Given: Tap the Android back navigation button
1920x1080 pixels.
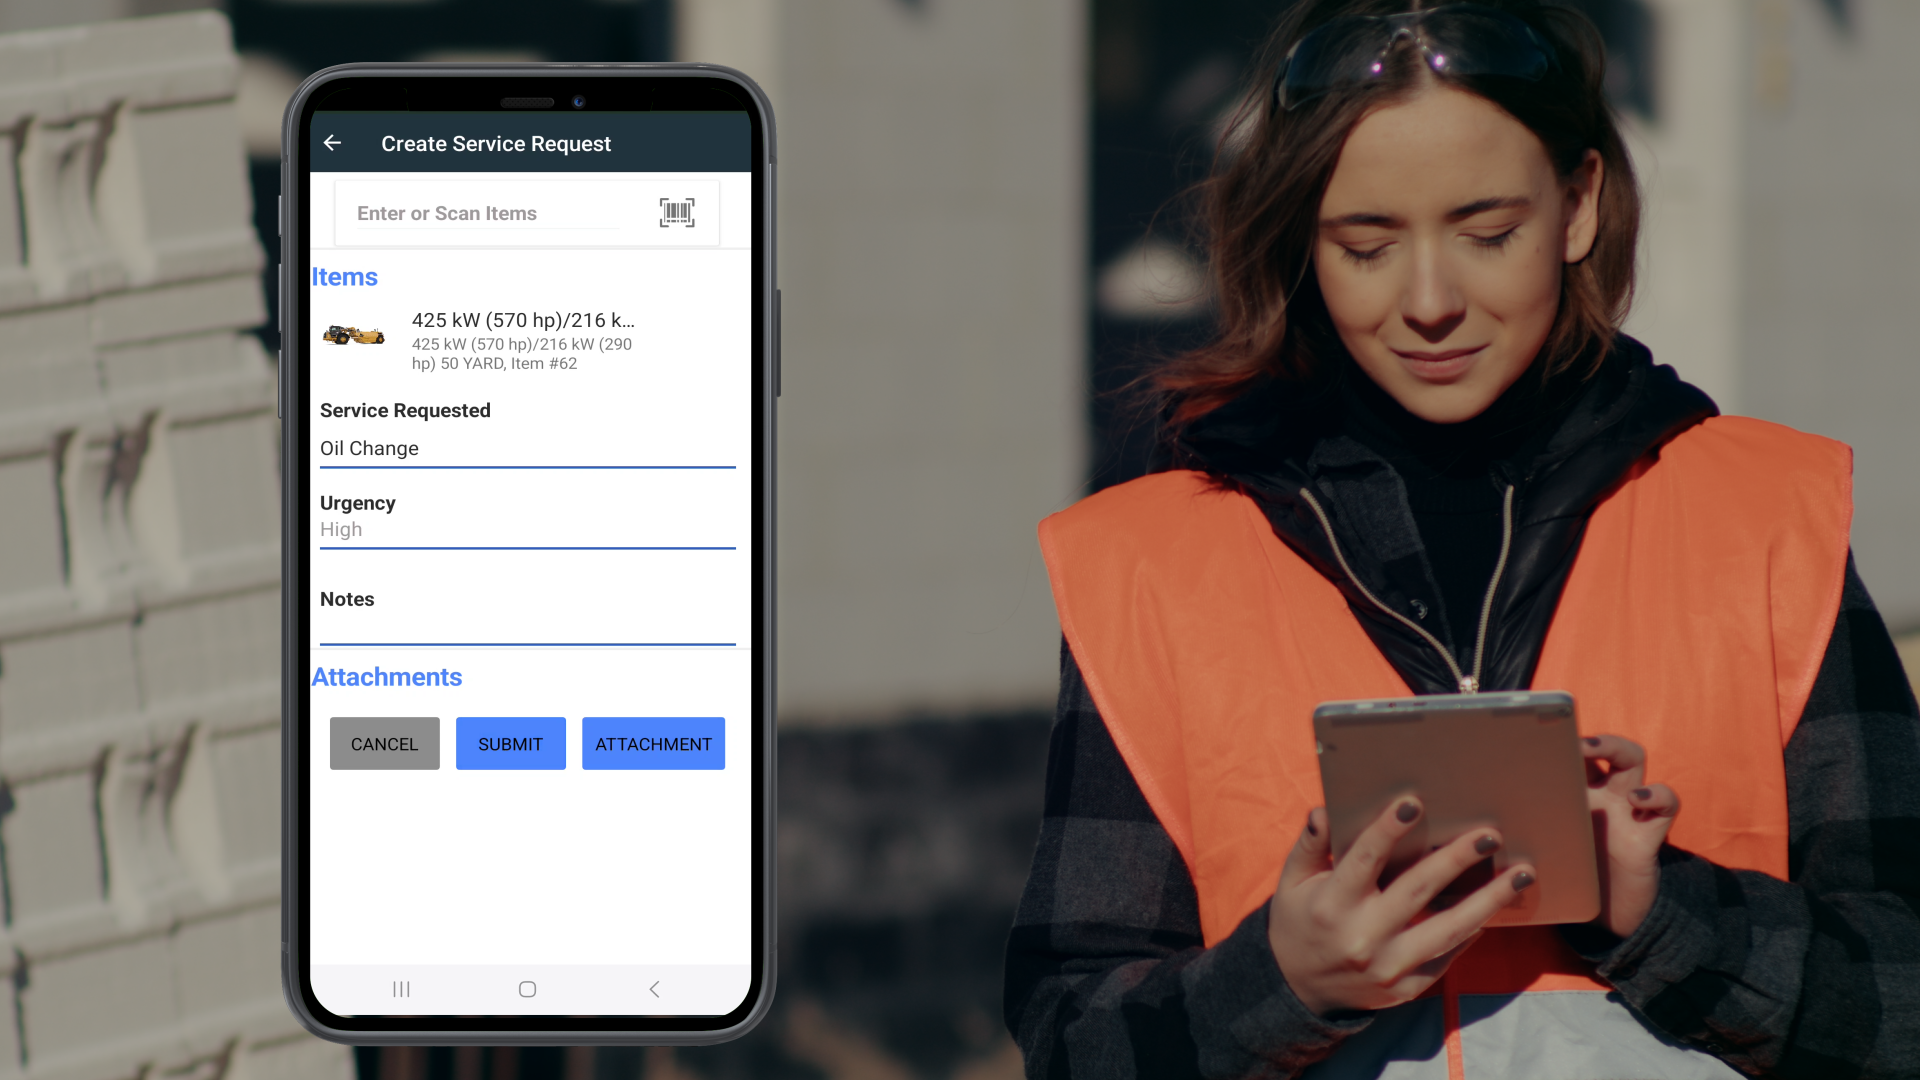Looking at the screenshot, I should (x=653, y=989).
